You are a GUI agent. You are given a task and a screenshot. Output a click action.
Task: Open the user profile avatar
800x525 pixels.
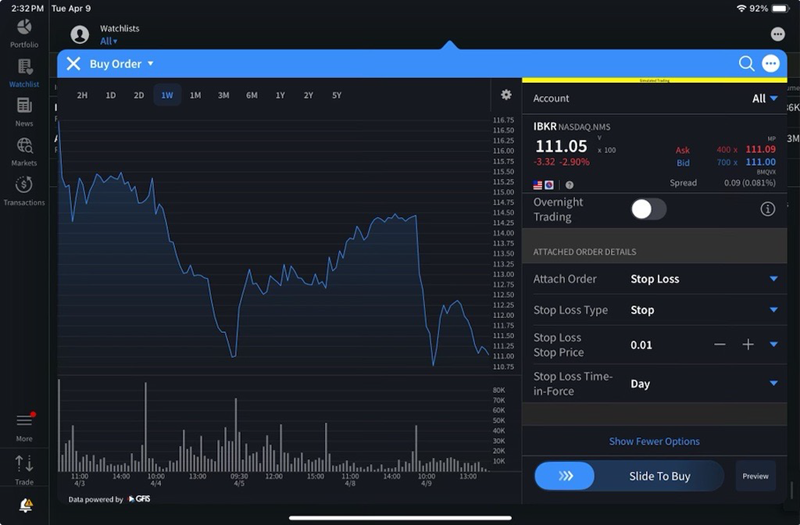pyautogui.click(x=80, y=35)
